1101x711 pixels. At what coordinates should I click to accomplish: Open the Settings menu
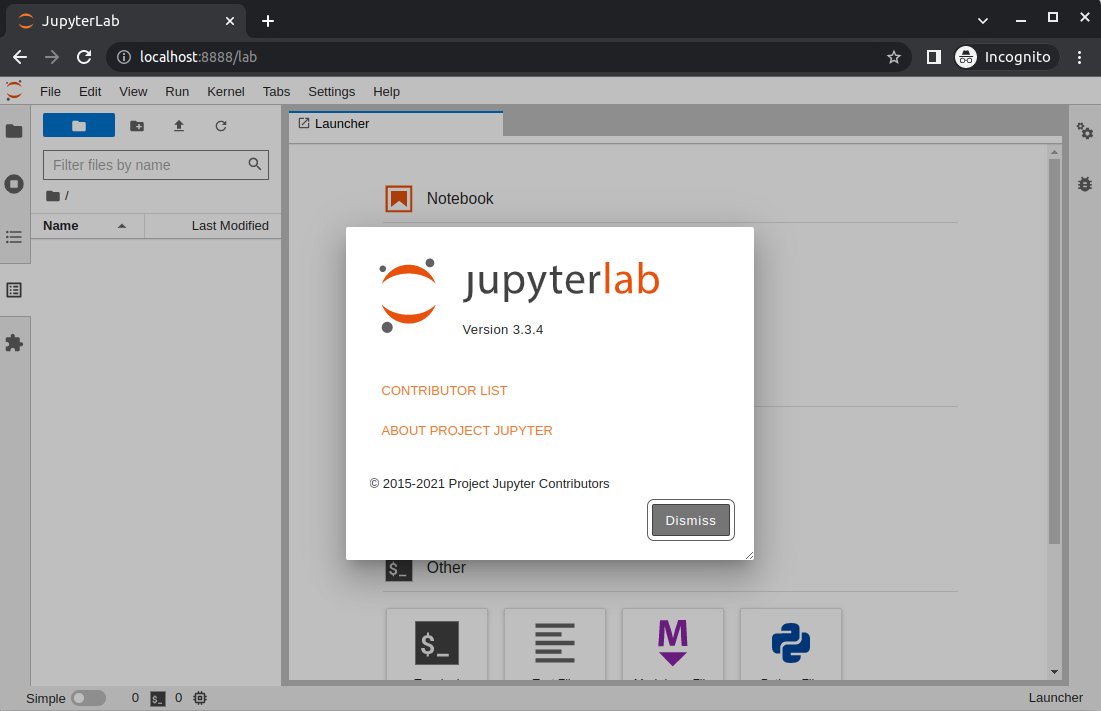[331, 92]
